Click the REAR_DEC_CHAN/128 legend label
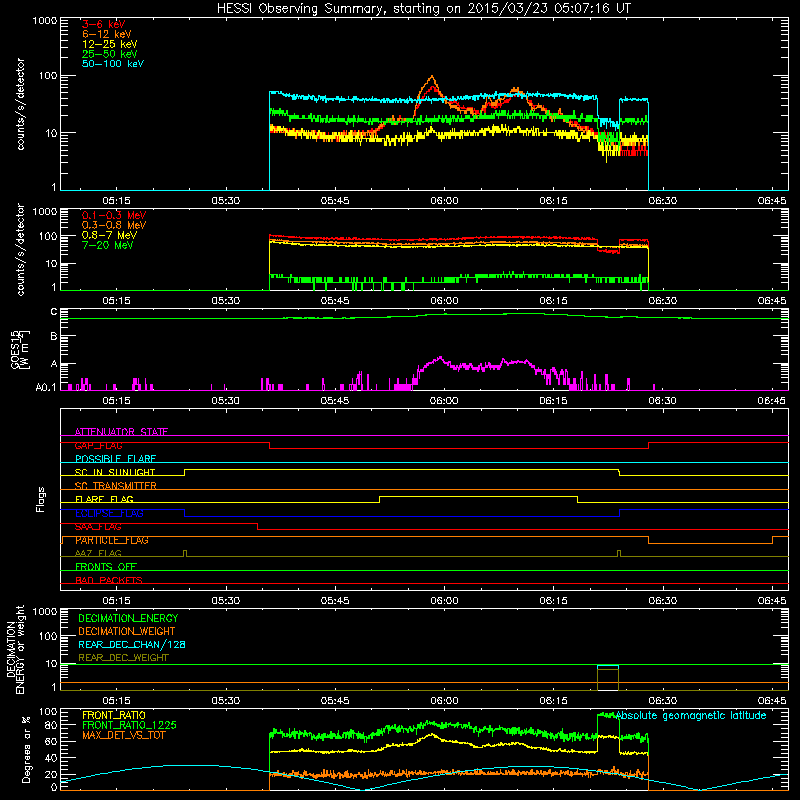This screenshot has width=800, height=800. [132, 644]
